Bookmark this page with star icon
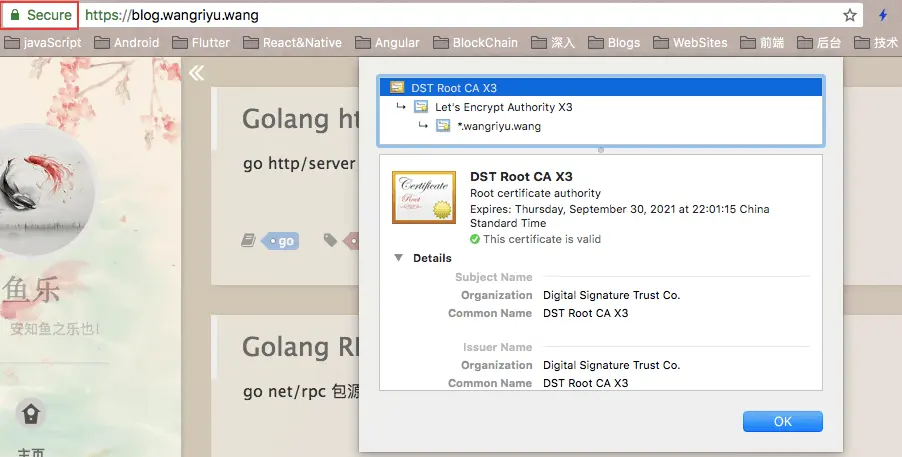902x457 pixels. [850, 15]
